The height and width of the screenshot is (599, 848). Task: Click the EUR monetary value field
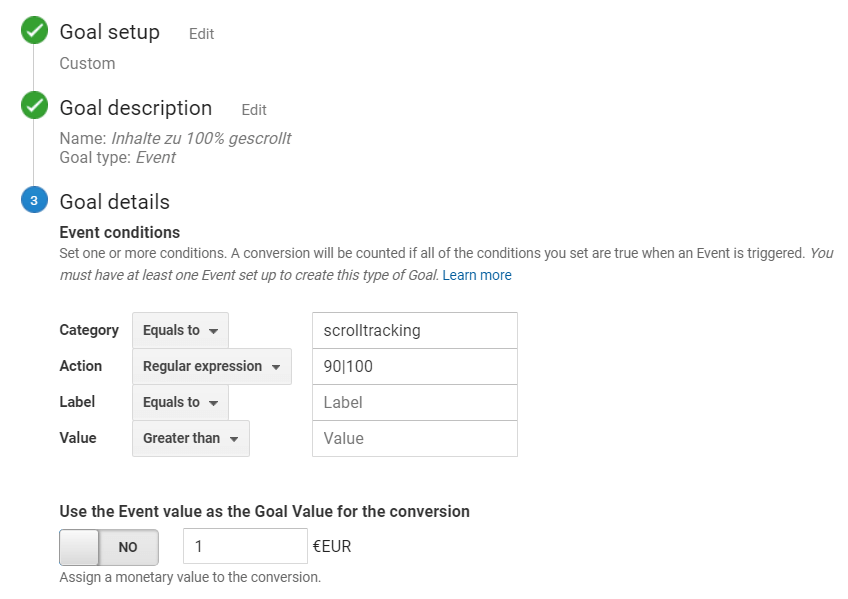(x=244, y=546)
